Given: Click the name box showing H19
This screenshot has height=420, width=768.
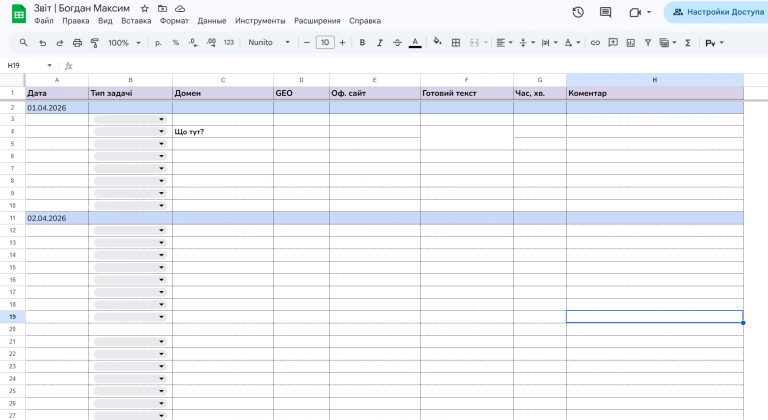Looking at the screenshot, I should [x=29, y=65].
